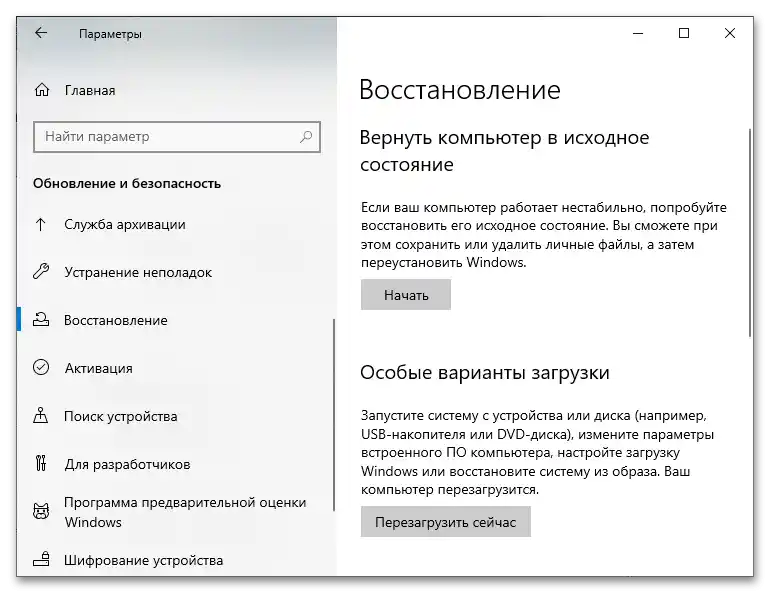Screen dimensions: 770x593
Task: Click the wrench icon for Устранение неполадок
Action: click(x=41, y=271)
